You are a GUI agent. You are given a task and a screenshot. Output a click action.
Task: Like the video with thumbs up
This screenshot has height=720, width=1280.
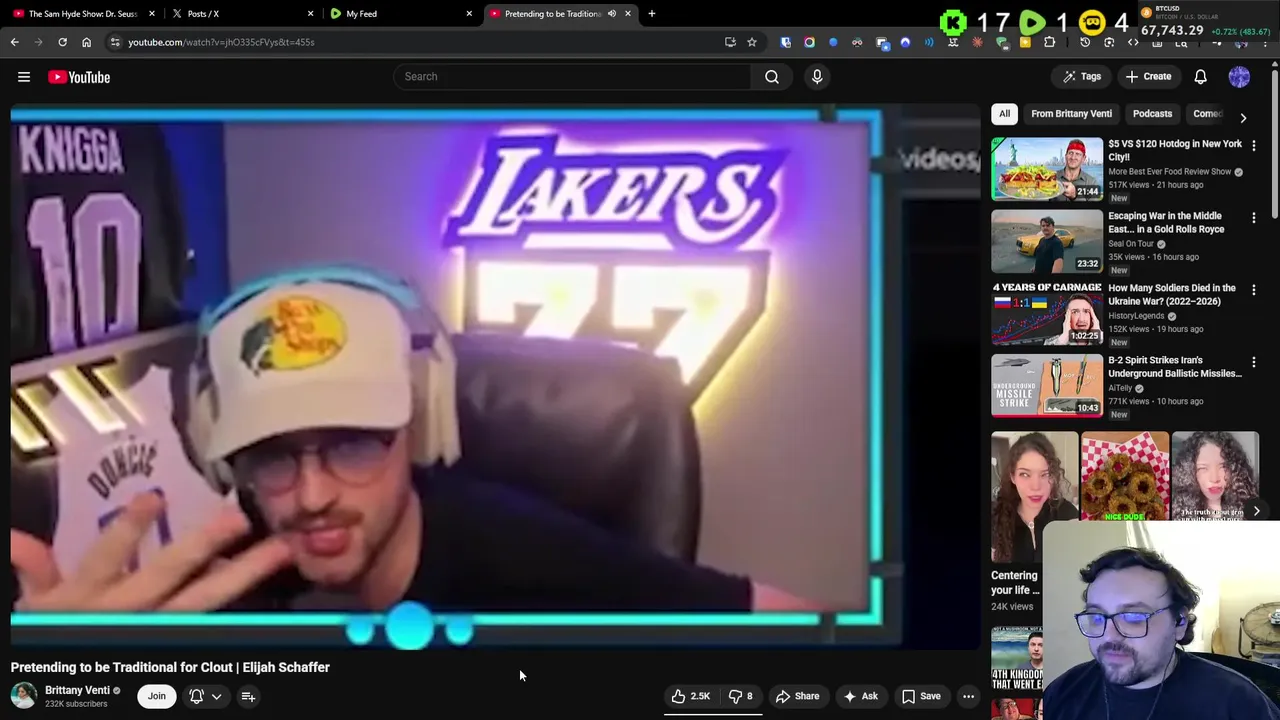(x=691, y=696)
